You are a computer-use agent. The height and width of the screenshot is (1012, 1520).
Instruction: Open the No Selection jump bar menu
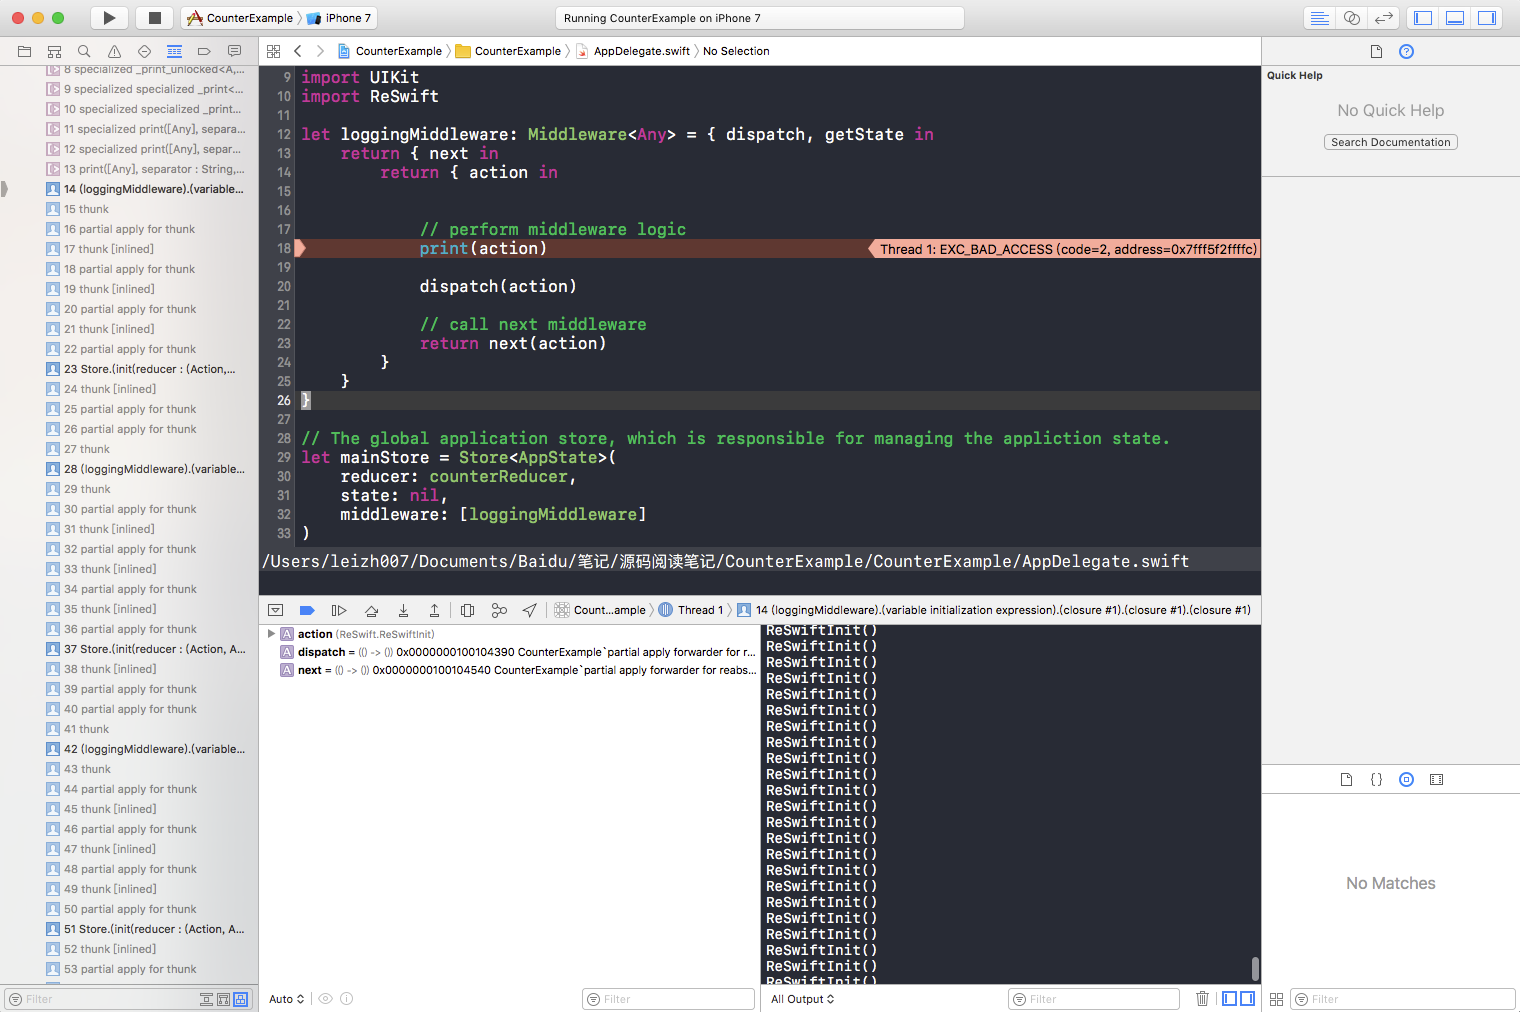point(736,51)
